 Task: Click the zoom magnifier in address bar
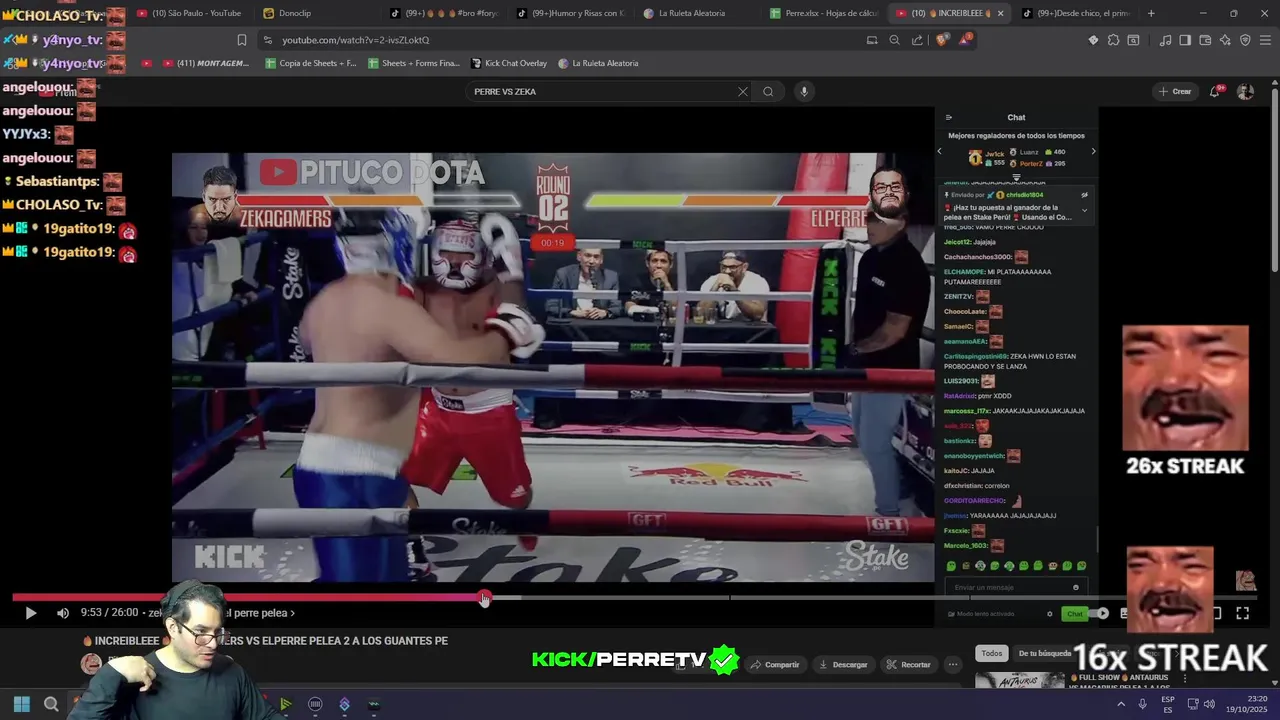pos(894,40)
